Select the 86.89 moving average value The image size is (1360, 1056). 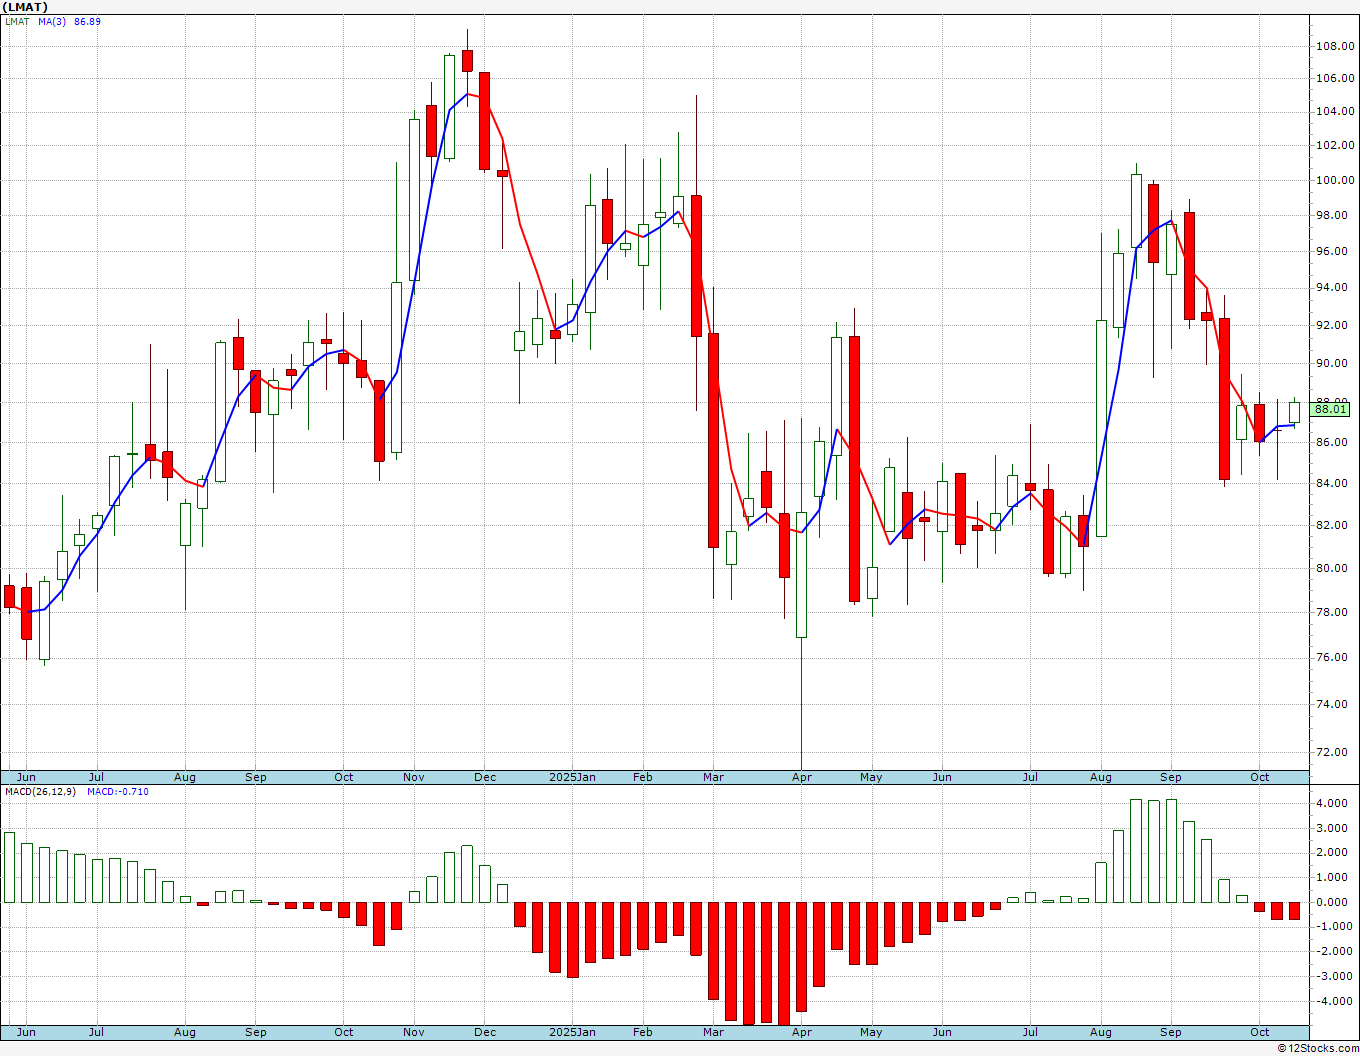[x=87, y=21]
